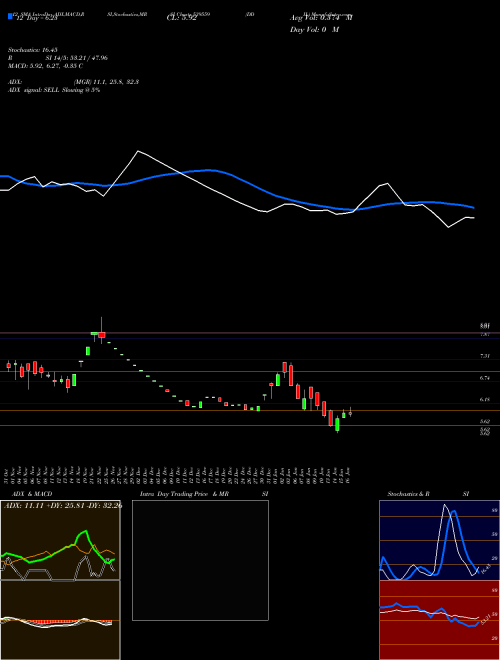Image resolution: width=500 pixels, height=660 pixels.
Task: Click the 'CL: 5.92' close price label
Action: [x=181, y=18]
